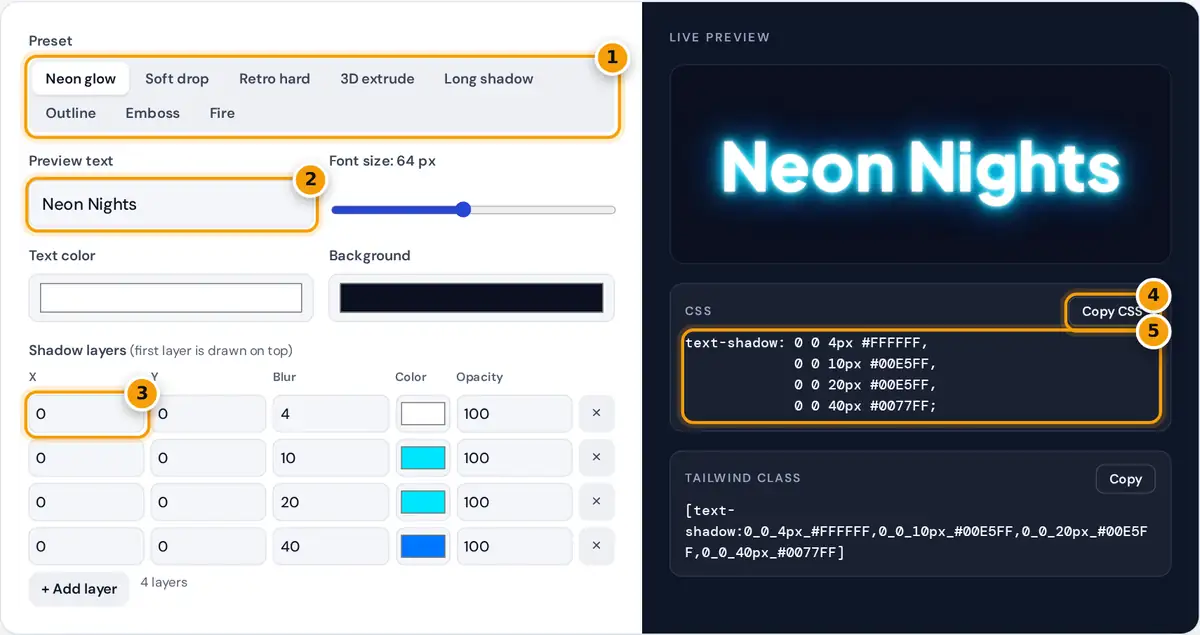Open the Background color picker

472,298
